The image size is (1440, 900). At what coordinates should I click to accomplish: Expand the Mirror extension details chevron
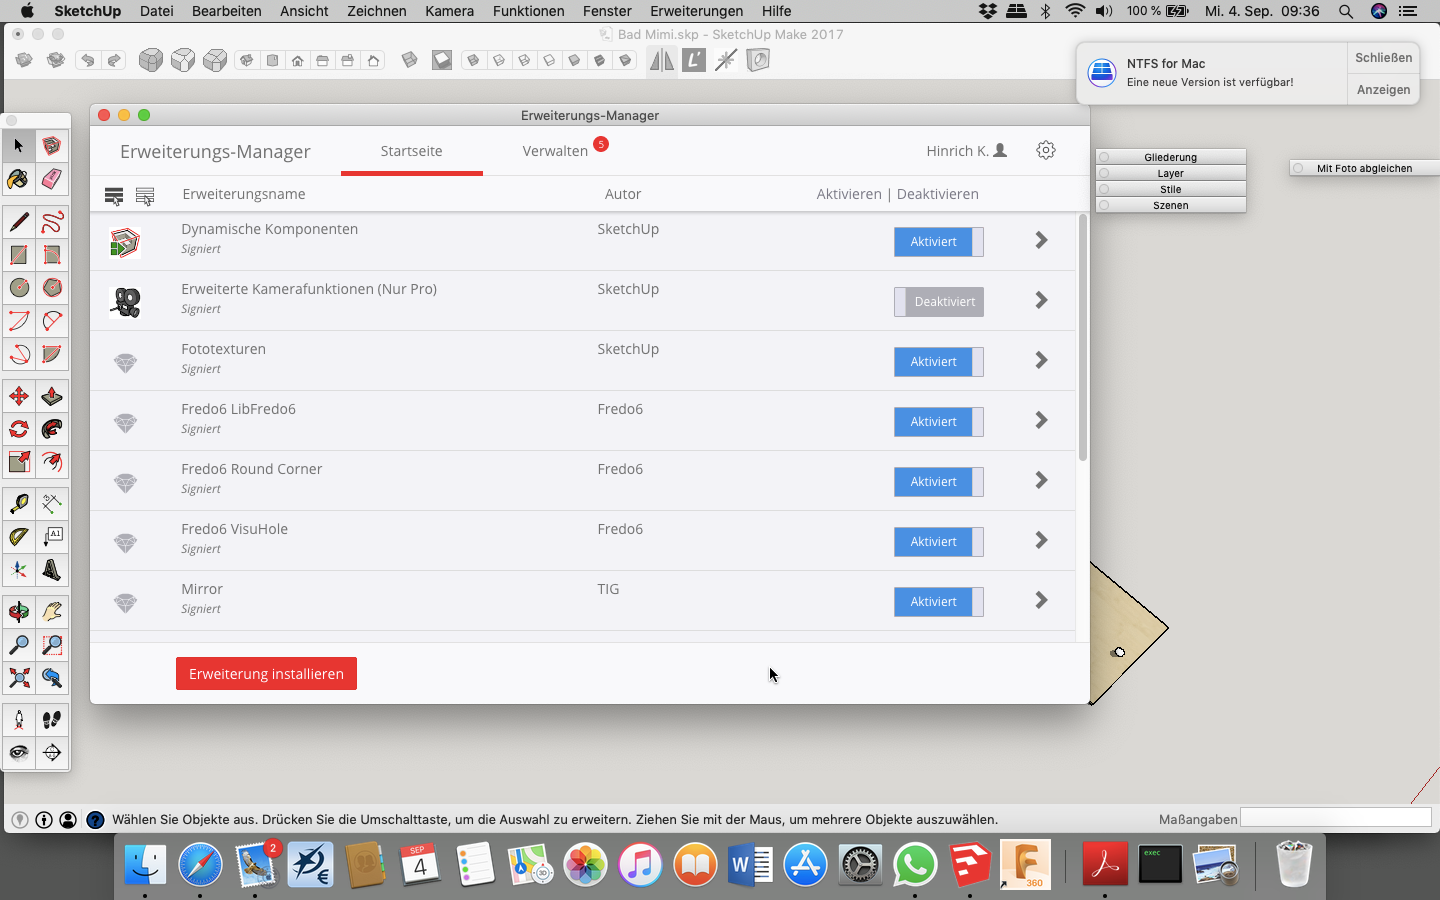1041,600
